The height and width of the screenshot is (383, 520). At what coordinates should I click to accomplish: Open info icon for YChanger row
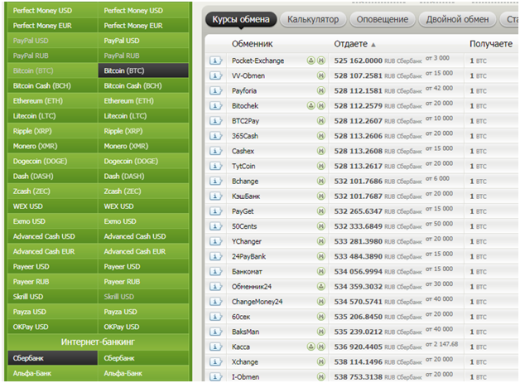215,241
